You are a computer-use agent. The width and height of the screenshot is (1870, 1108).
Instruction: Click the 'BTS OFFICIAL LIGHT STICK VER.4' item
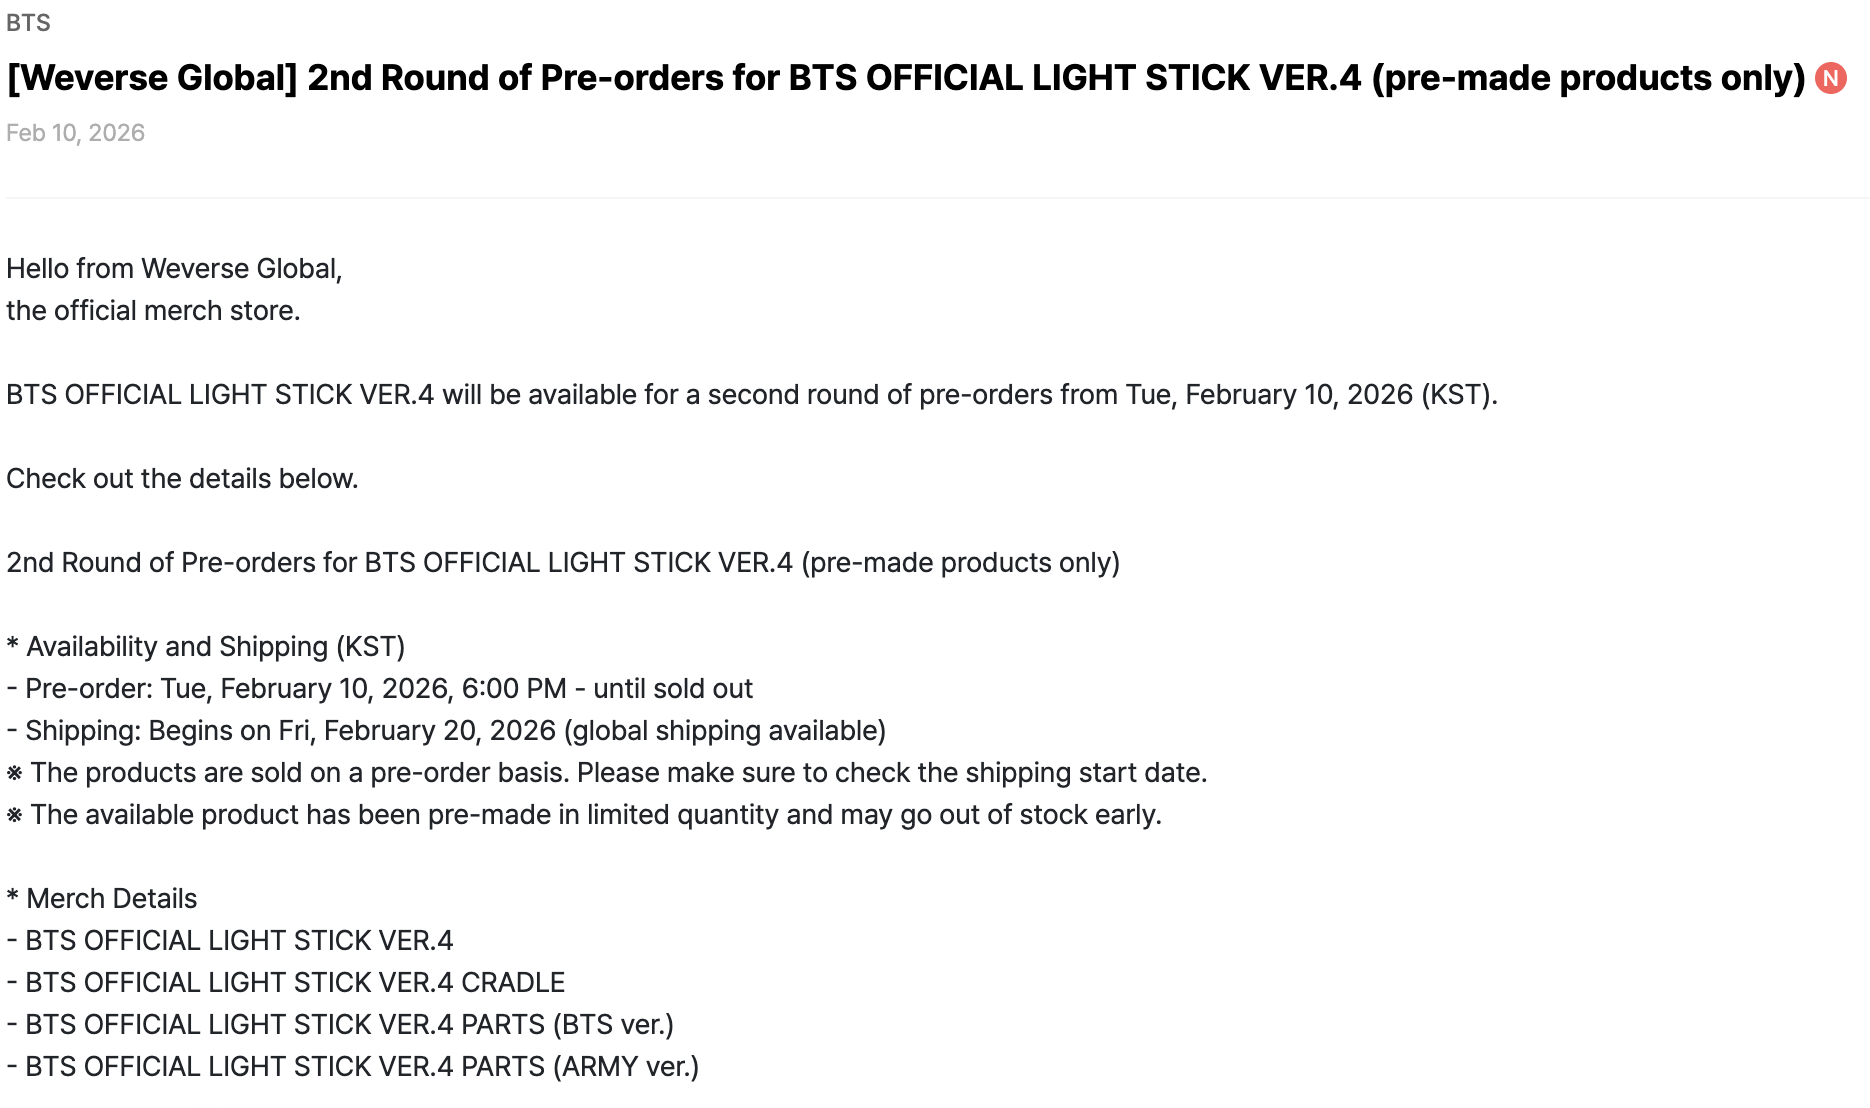(230, 941)
